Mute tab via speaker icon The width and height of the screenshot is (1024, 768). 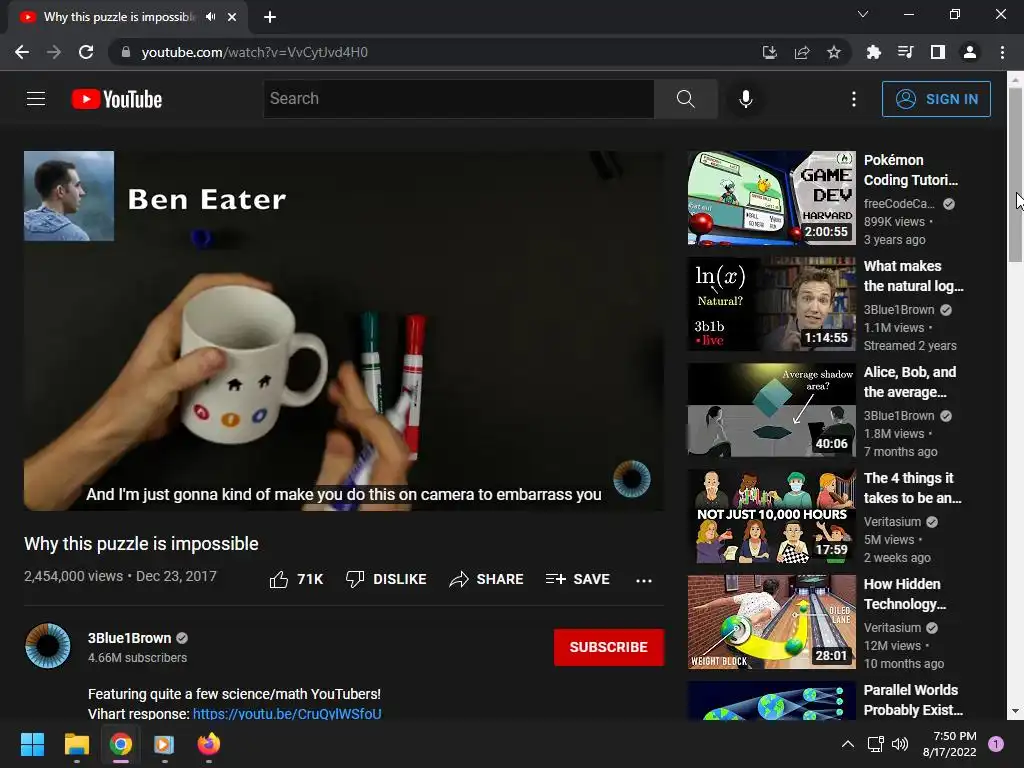click(x=210, y=17)
